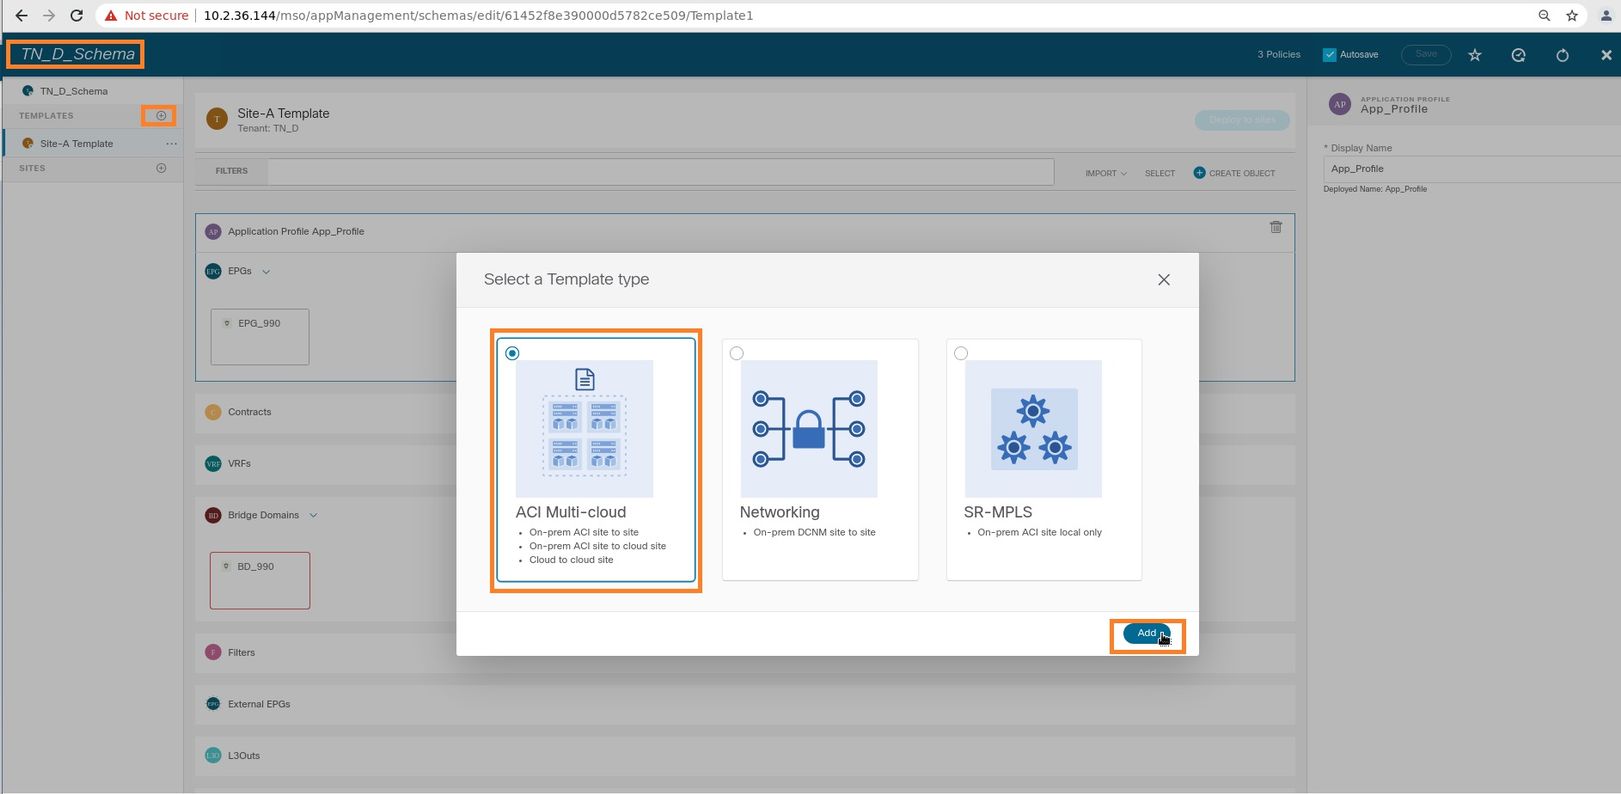
Task: Close the Select a Template type dialog
Action: pyautogui.click(x=1164, y=280)
